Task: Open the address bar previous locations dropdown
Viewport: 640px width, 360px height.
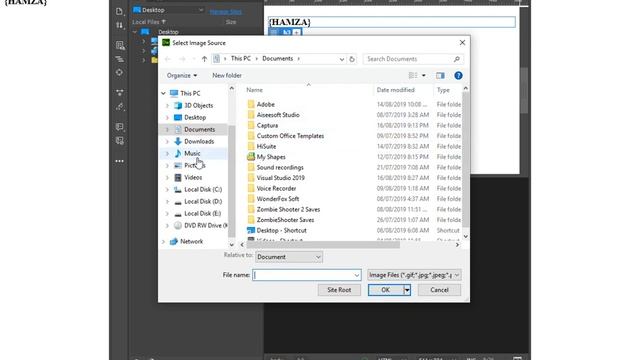Action: click(342, 59)
